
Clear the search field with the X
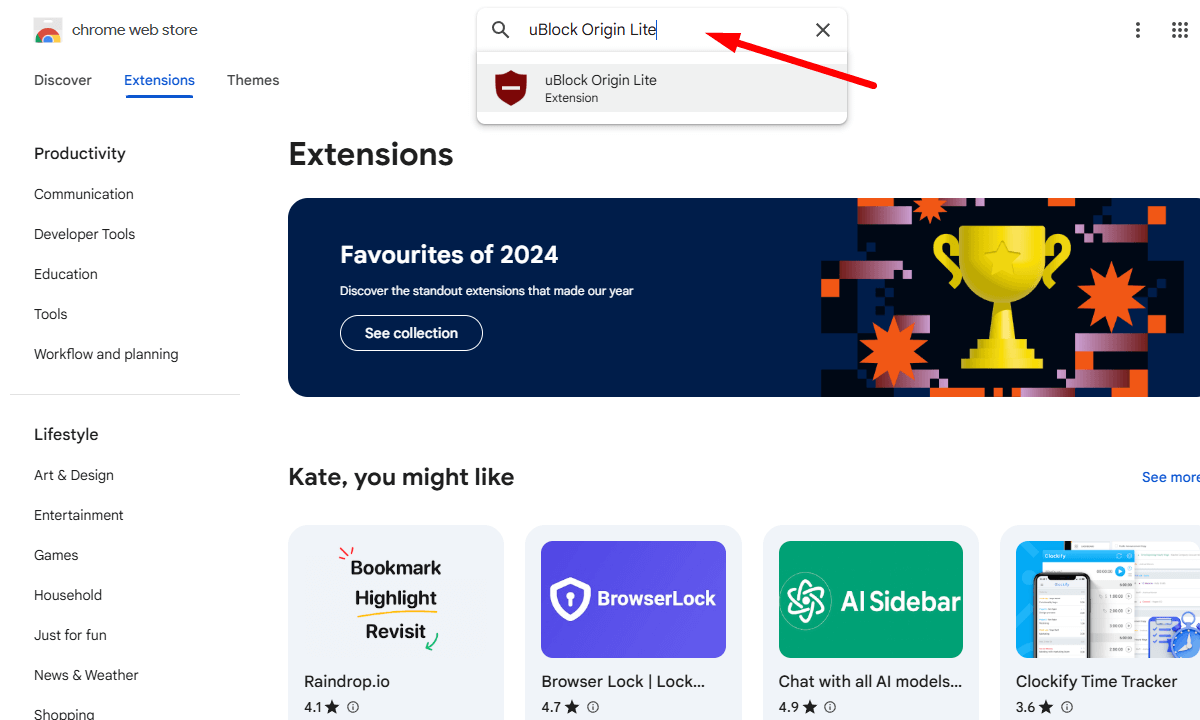[x=822, y=29]
